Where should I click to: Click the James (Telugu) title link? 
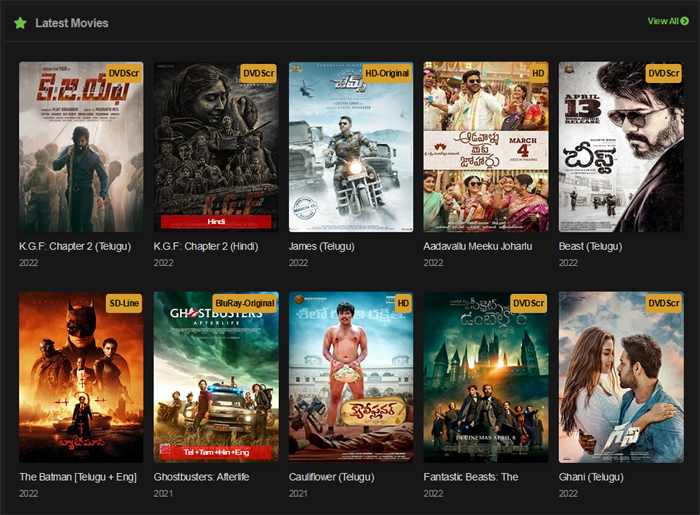point(321,246)
